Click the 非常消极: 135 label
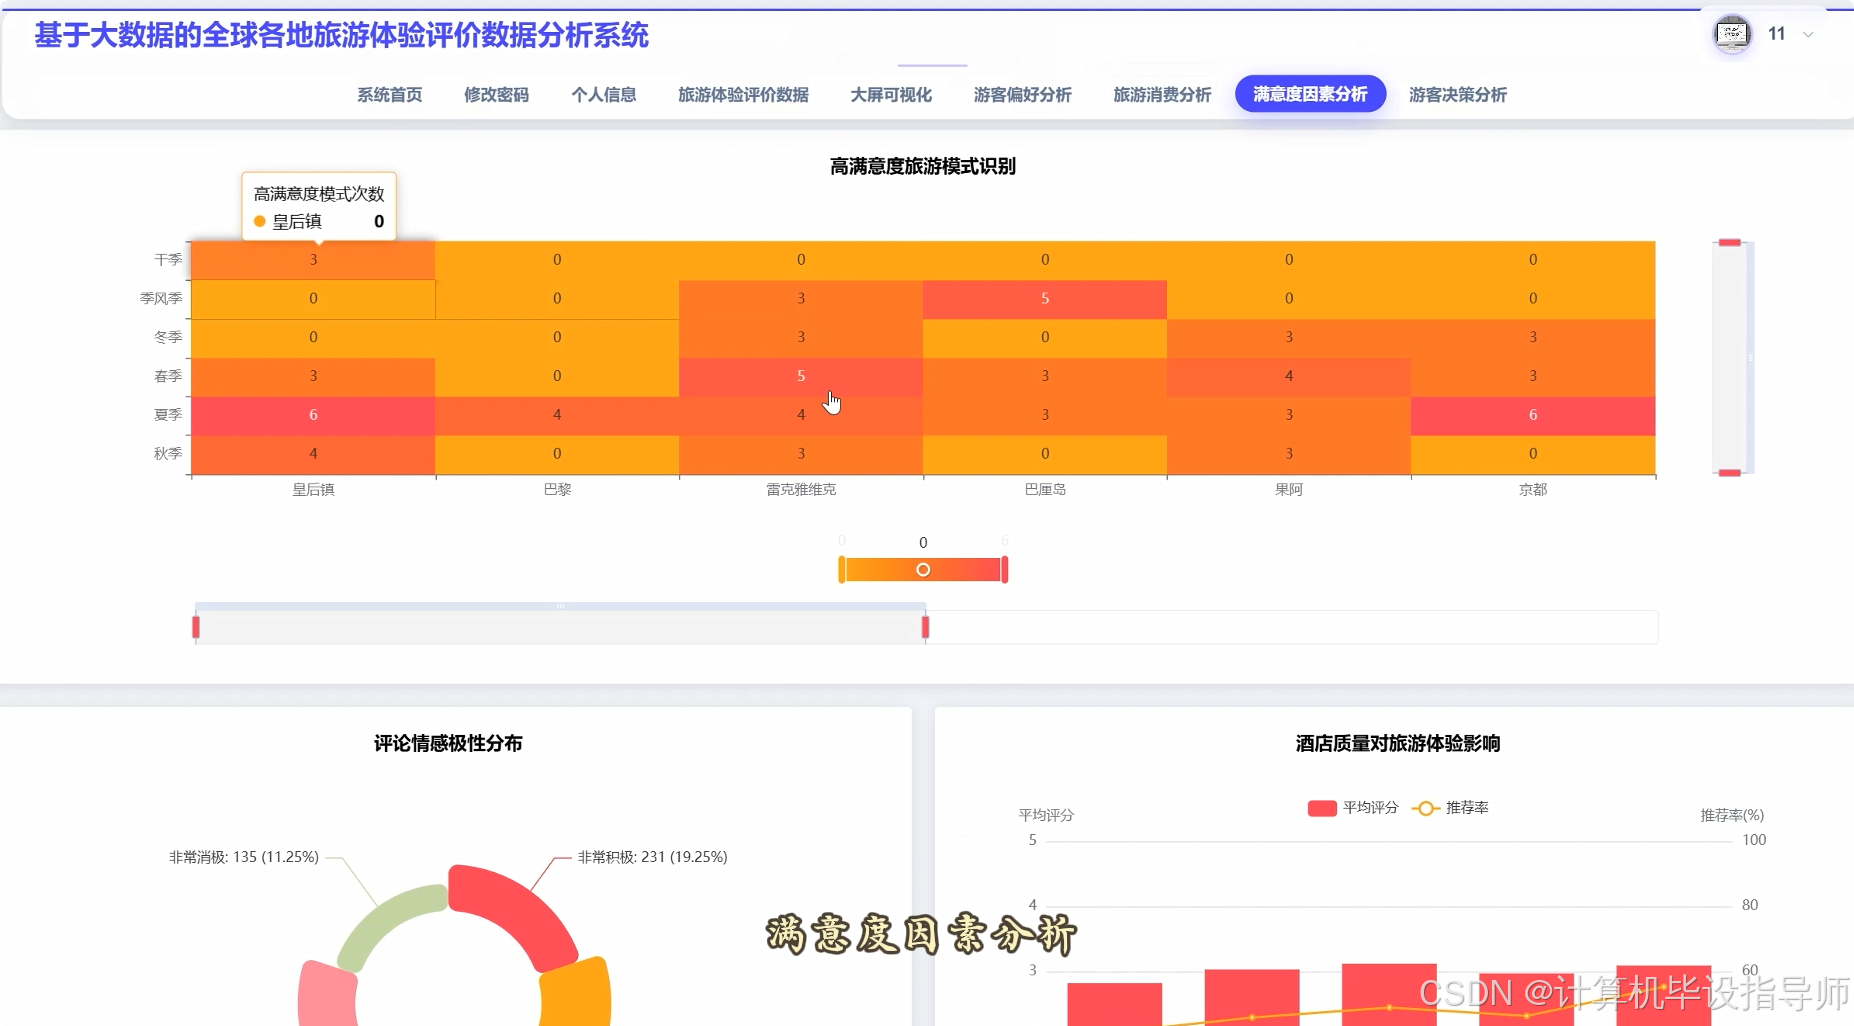Viewport: 1854px width, 1026px height. pos(242,856)
